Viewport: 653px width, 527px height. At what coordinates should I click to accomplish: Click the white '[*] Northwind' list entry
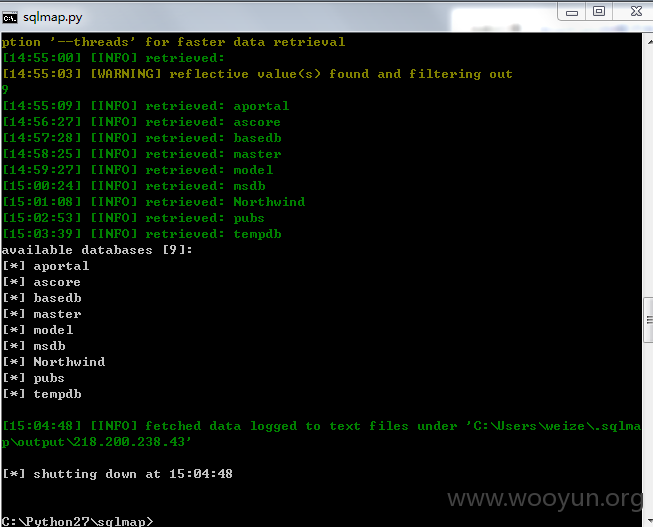(x=54, y=362)
